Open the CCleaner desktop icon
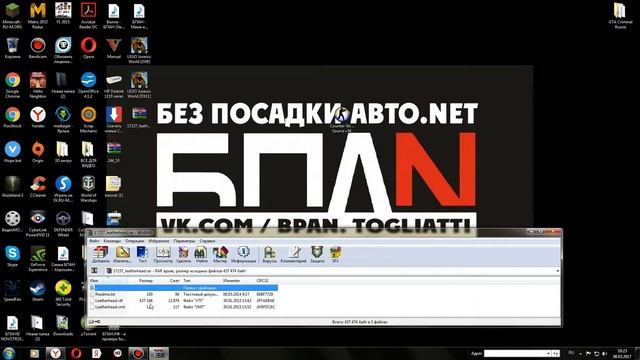The image size is (640, 360). tap(38, 187)
